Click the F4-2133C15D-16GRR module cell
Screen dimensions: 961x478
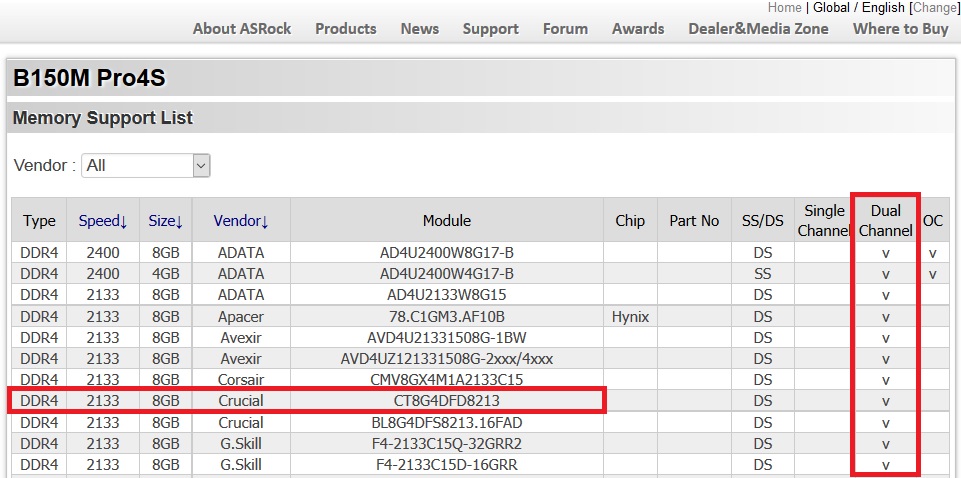click(x=447, y=465)
